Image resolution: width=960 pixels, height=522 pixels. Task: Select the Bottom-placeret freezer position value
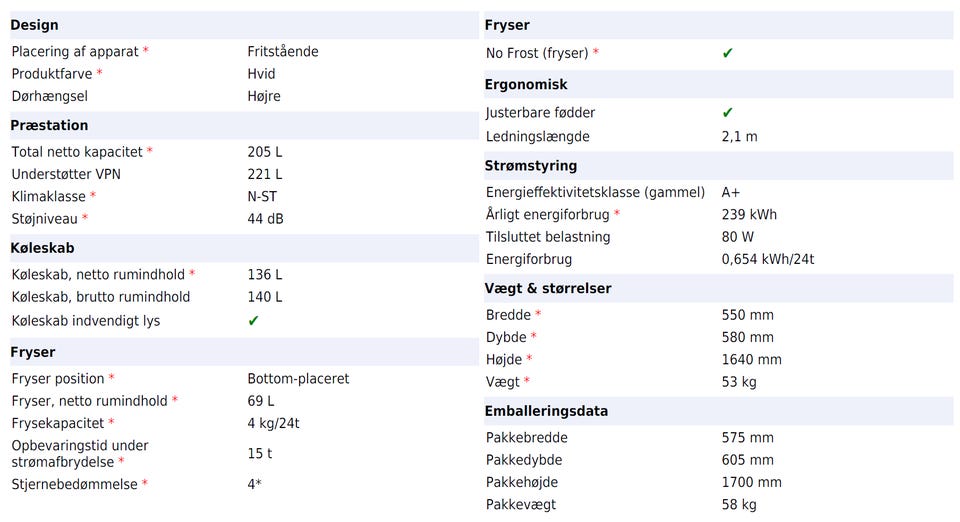pyautogui.click(x=298, y=379)
